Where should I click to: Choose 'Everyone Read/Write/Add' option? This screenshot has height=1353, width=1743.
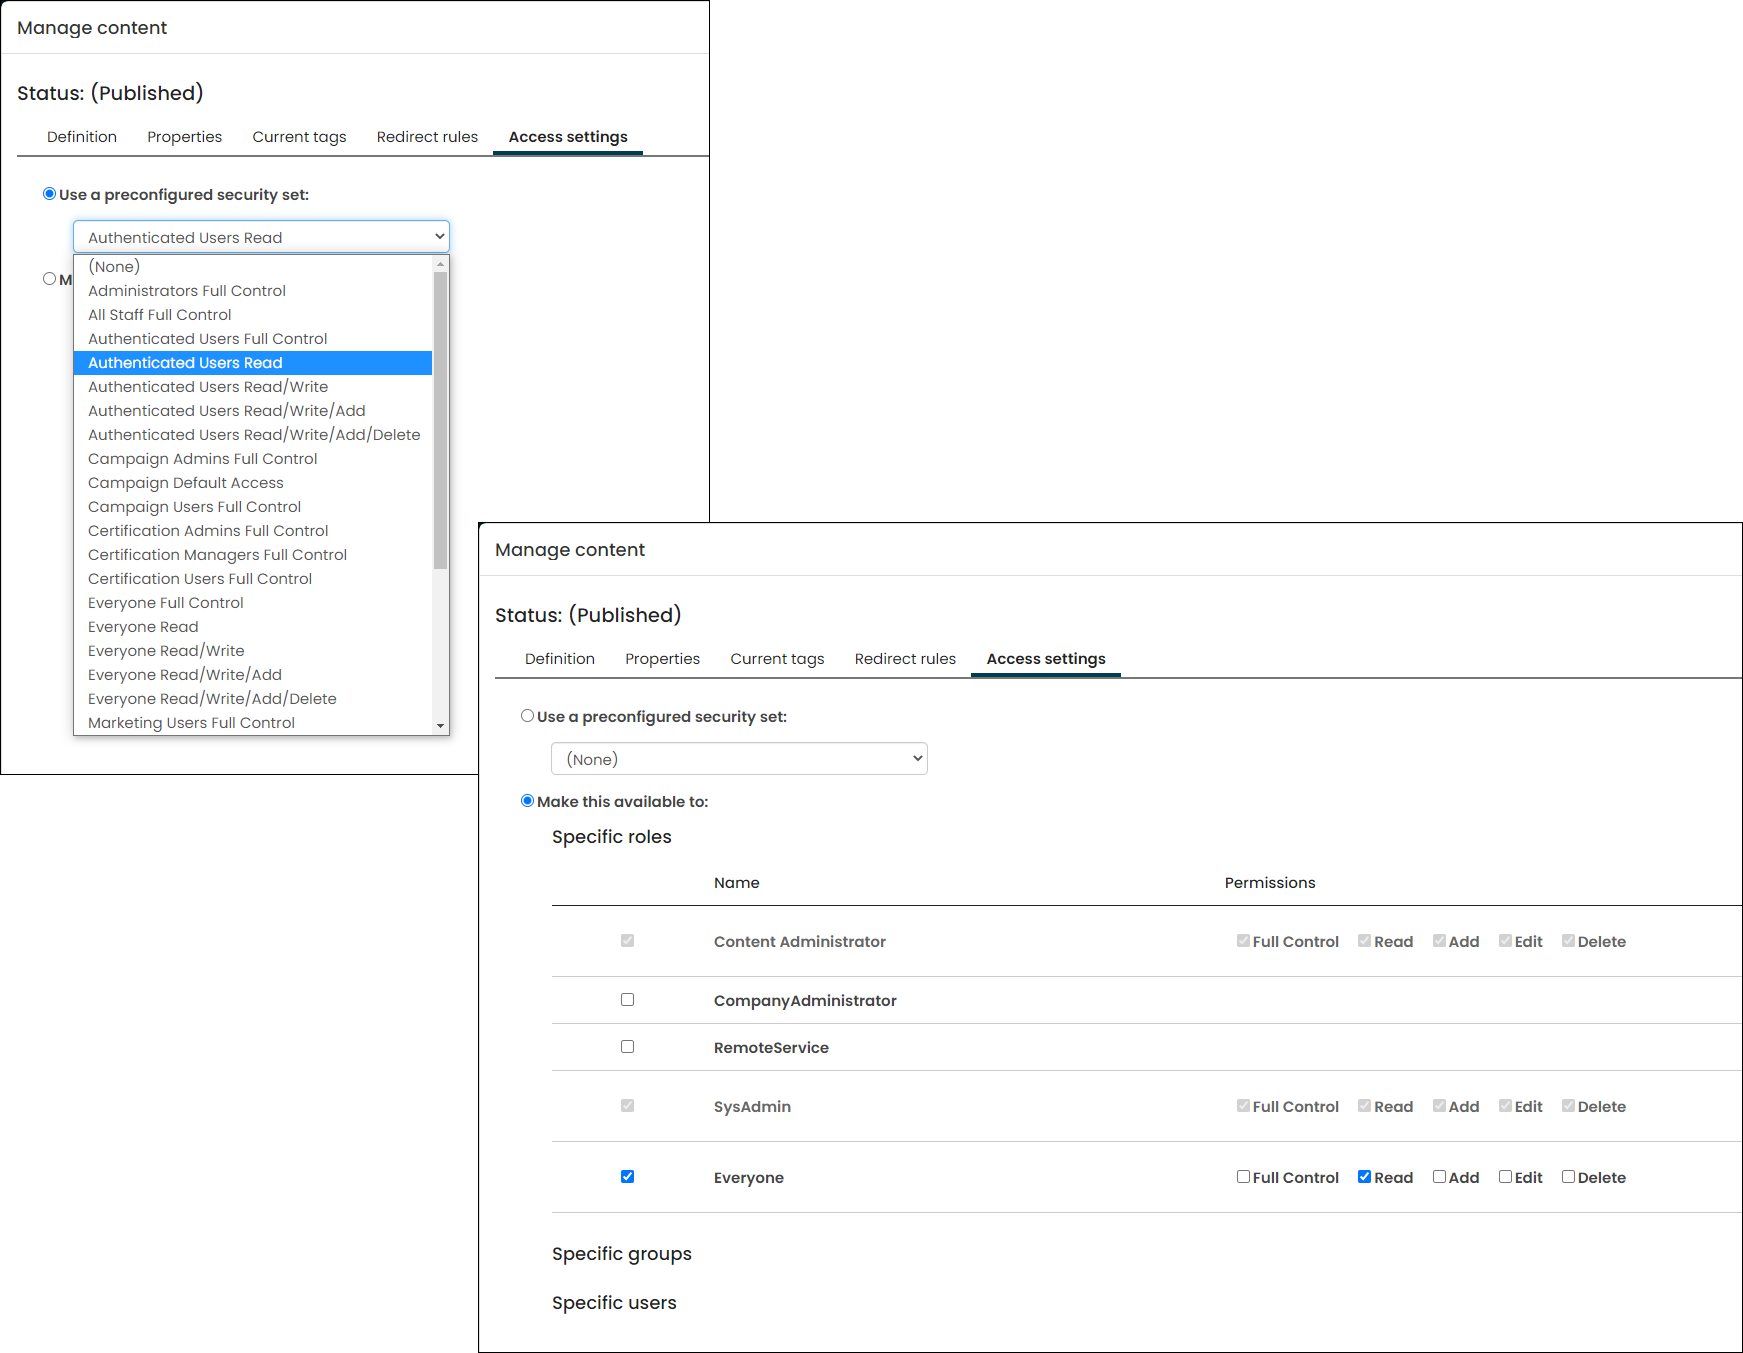click(x=253, y=675)
